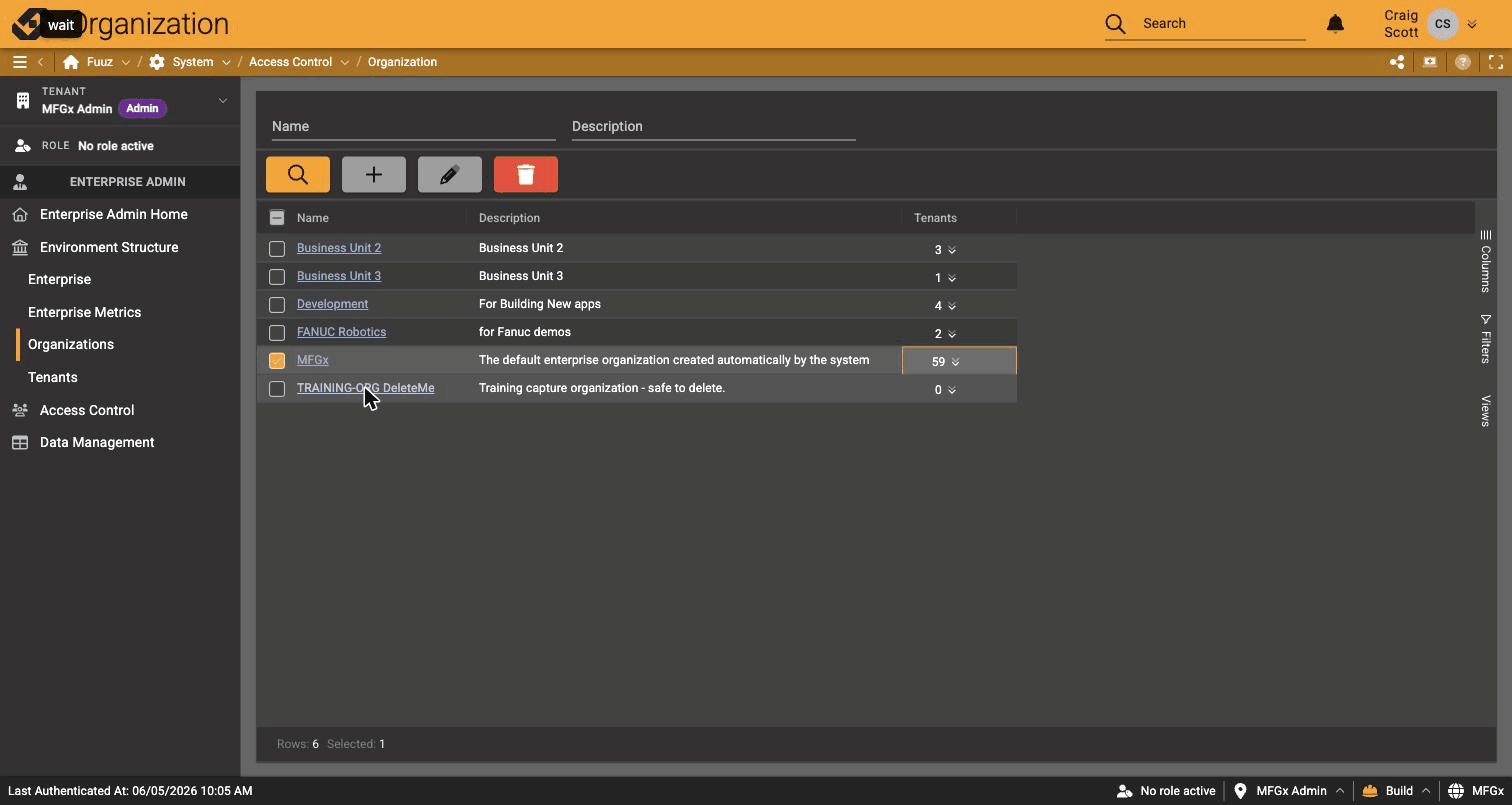This screenshot has height=805, width=1512.
Task: Click the header Search text field
Action: click(x=1223, y=23)
